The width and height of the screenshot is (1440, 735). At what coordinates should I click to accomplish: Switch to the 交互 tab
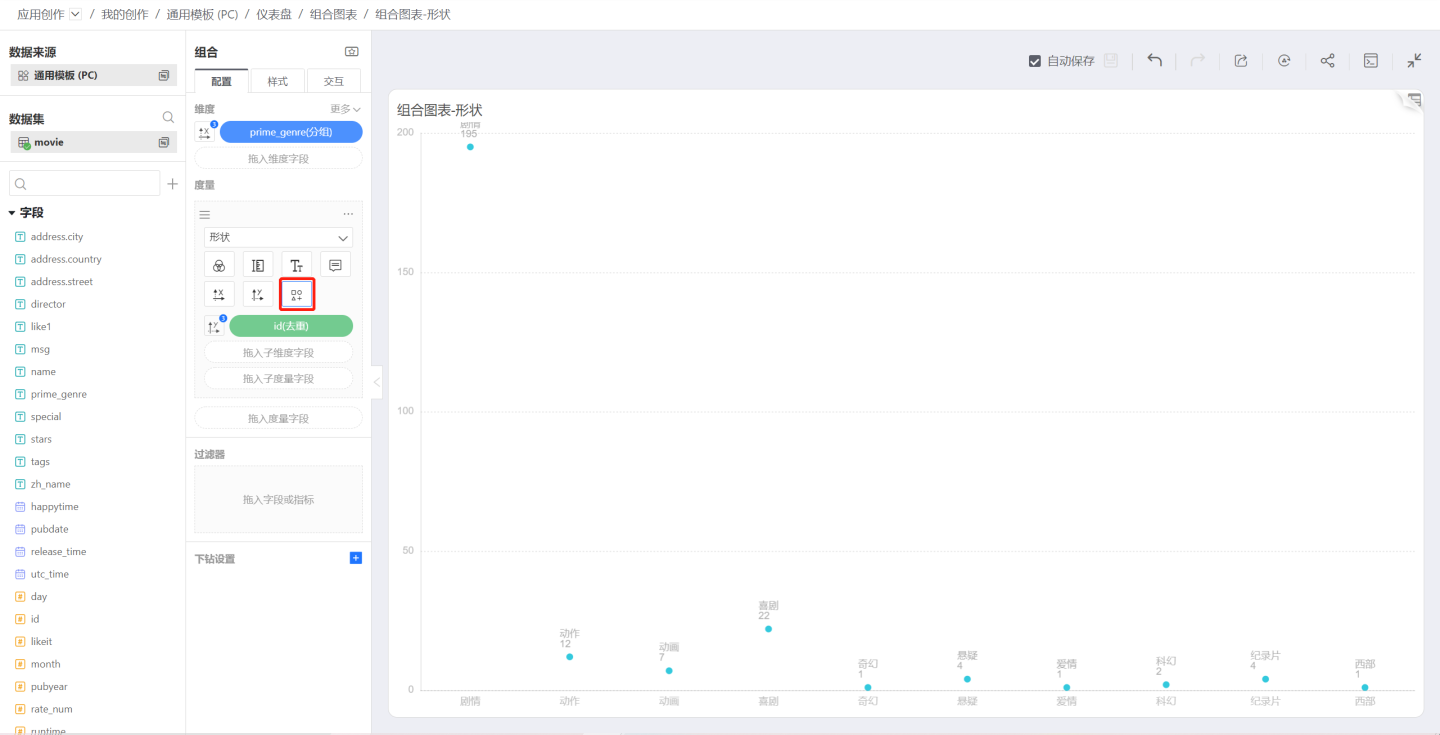click(x=333, y=81)
